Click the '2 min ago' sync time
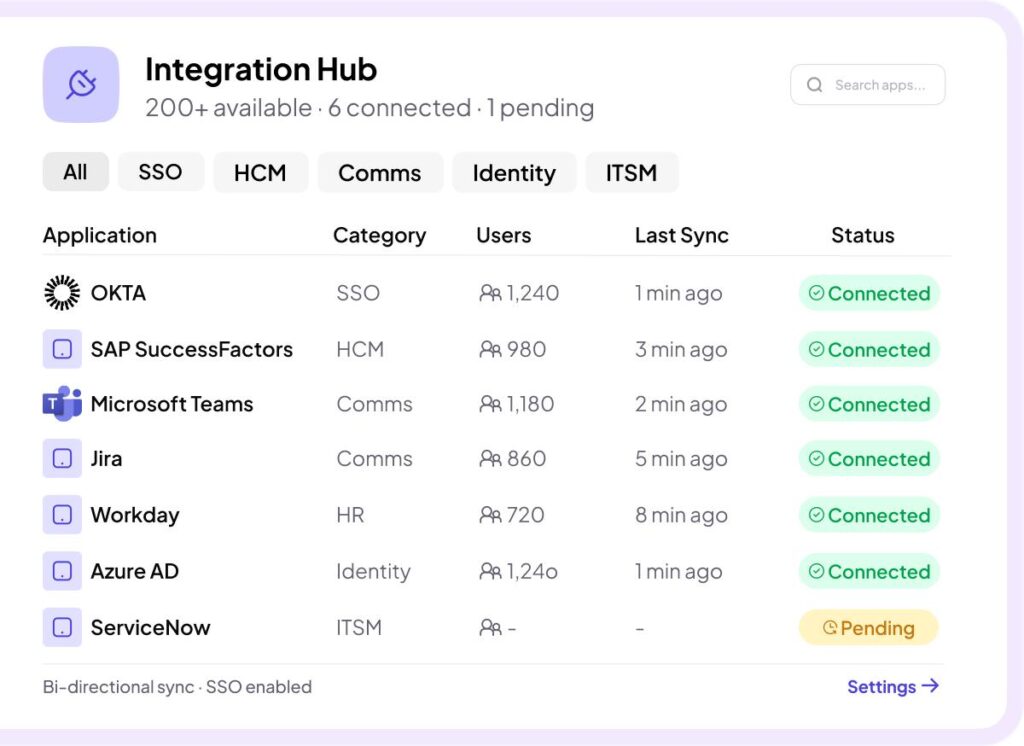The image size is (1024, 746). 681,405
